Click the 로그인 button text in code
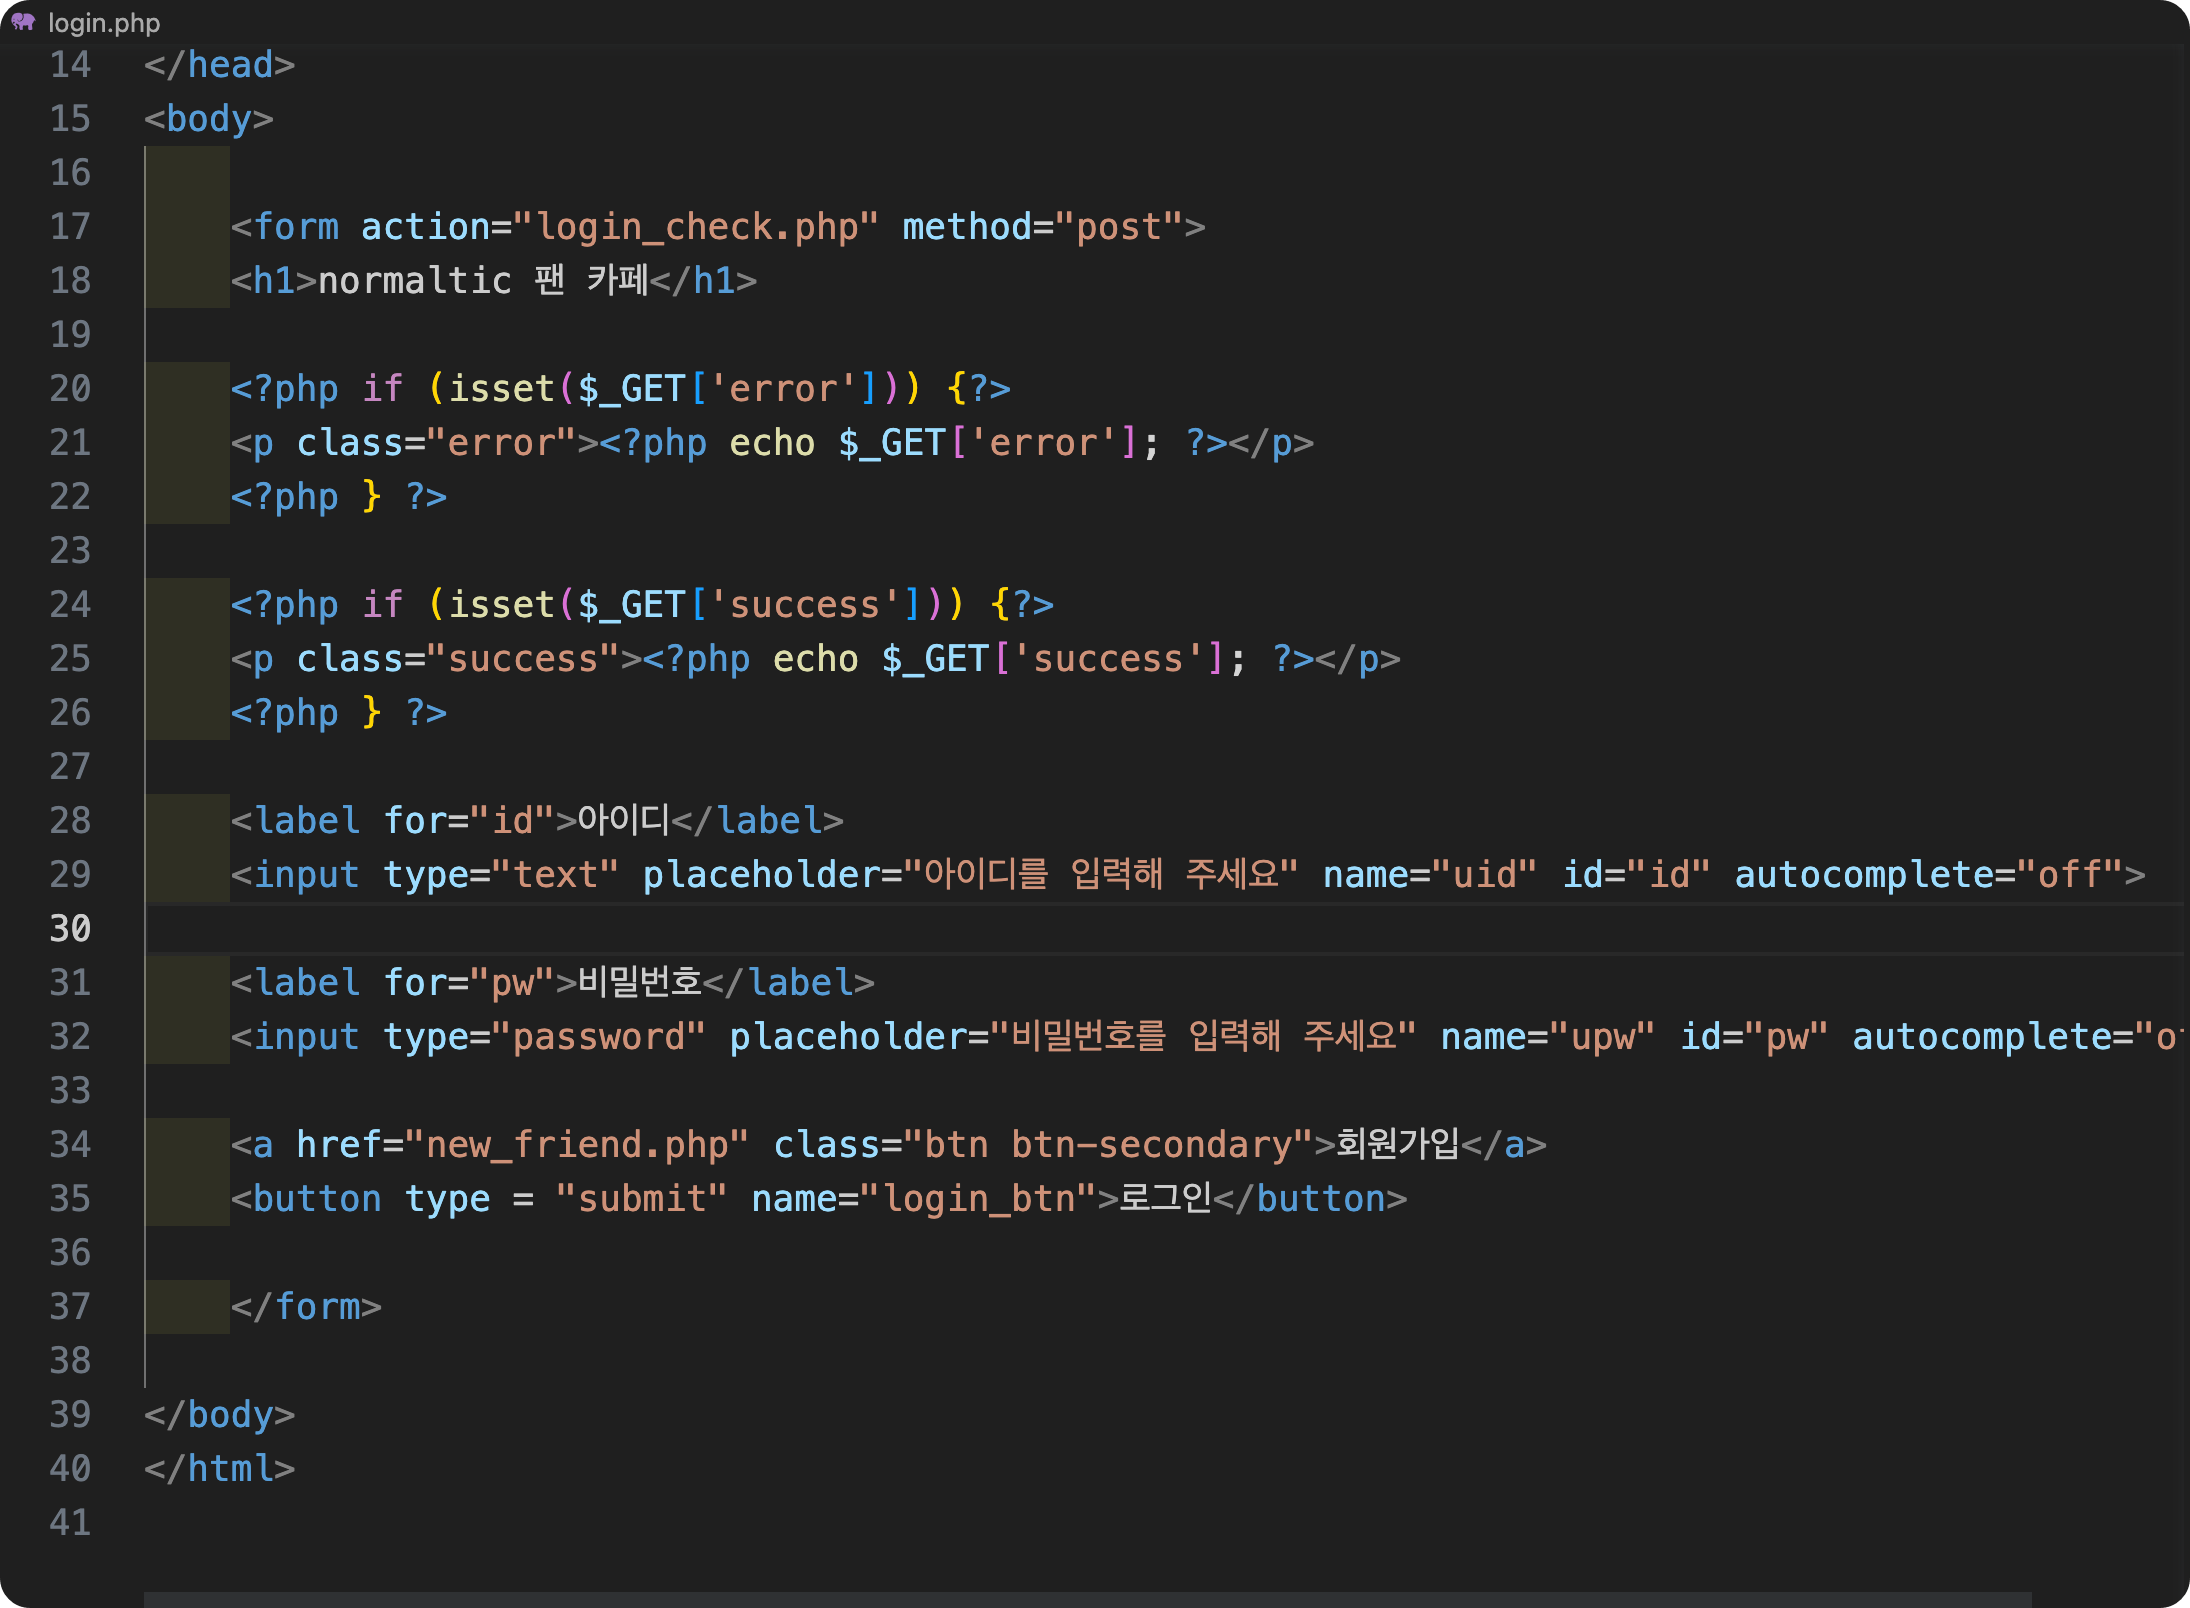This screenshot has width=2190, height=1608. tap(1164, 1198)
